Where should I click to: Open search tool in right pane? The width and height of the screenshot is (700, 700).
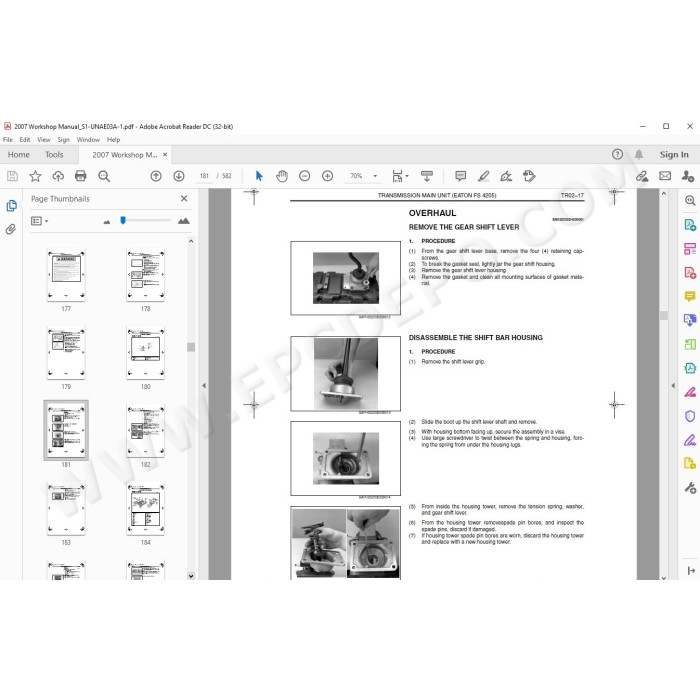pos(690,200)
